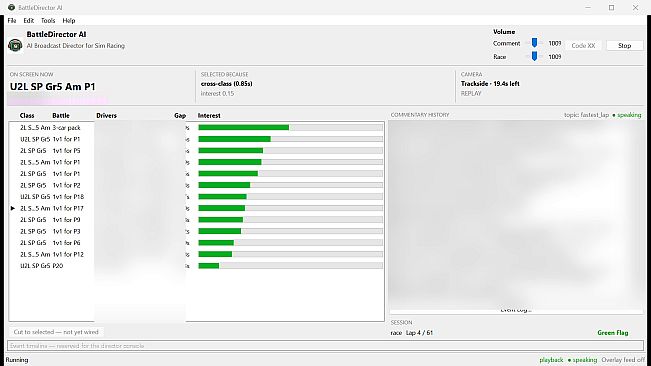Screen dimensions: 651x366
Task: Adjust the Comment volume slider
Action: click(x=534, y=43)
